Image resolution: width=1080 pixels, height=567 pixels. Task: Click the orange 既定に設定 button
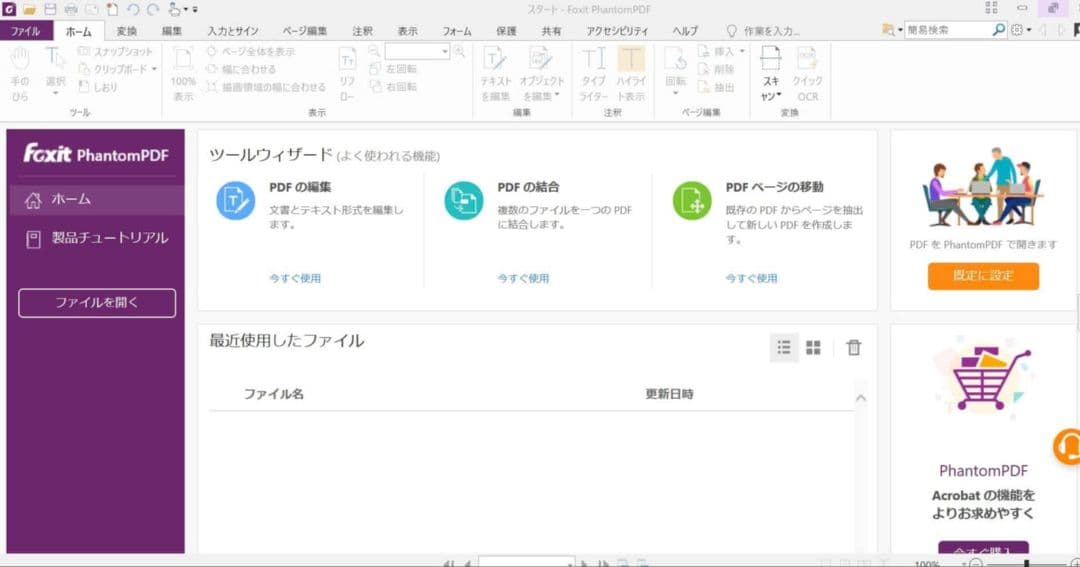pyautogui.click(x=983, y=276)
